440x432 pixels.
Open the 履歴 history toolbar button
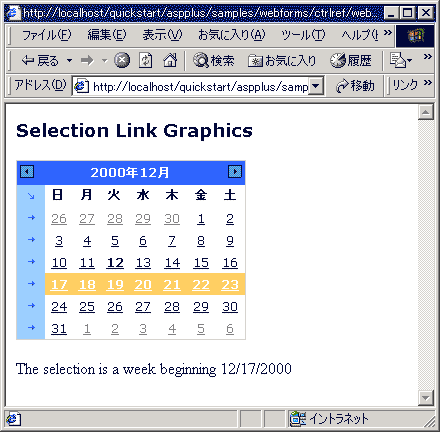pyautogui.click(x=351, y=61)
